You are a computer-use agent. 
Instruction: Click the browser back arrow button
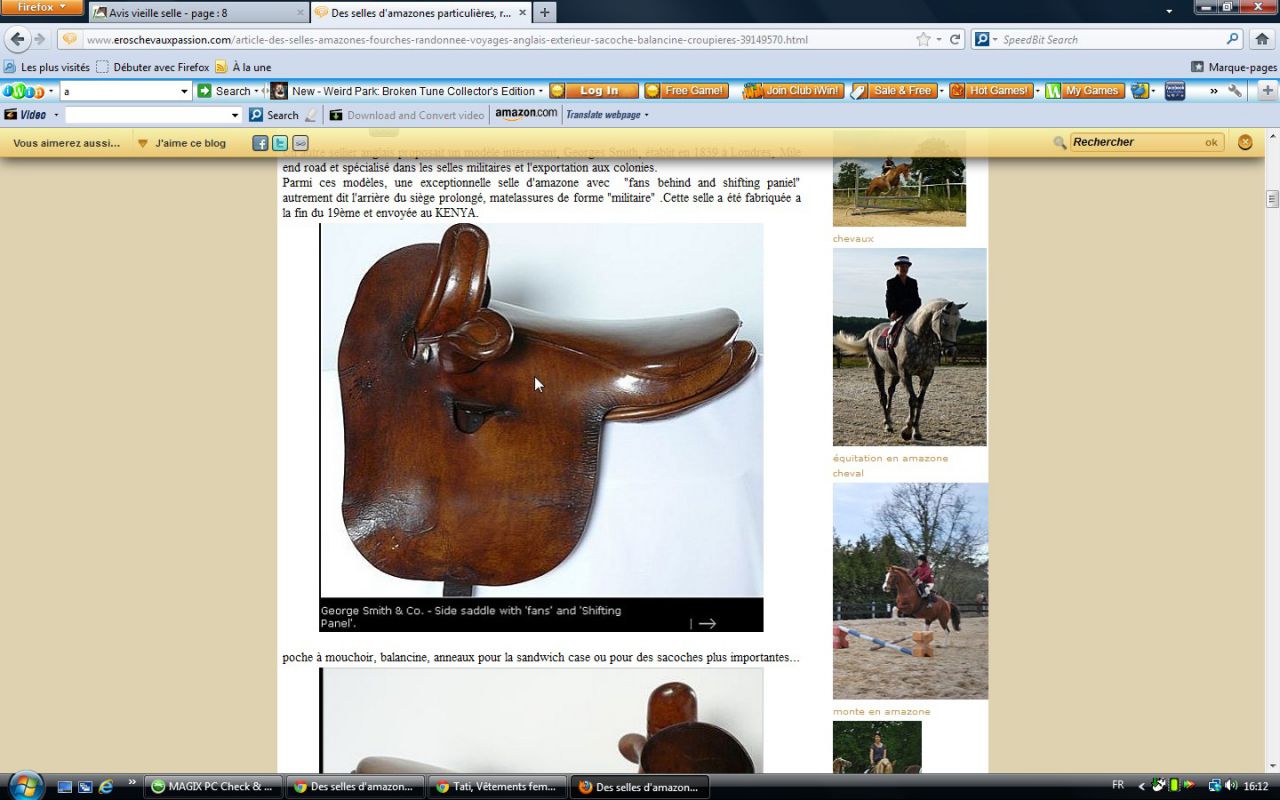click(18, 39)
